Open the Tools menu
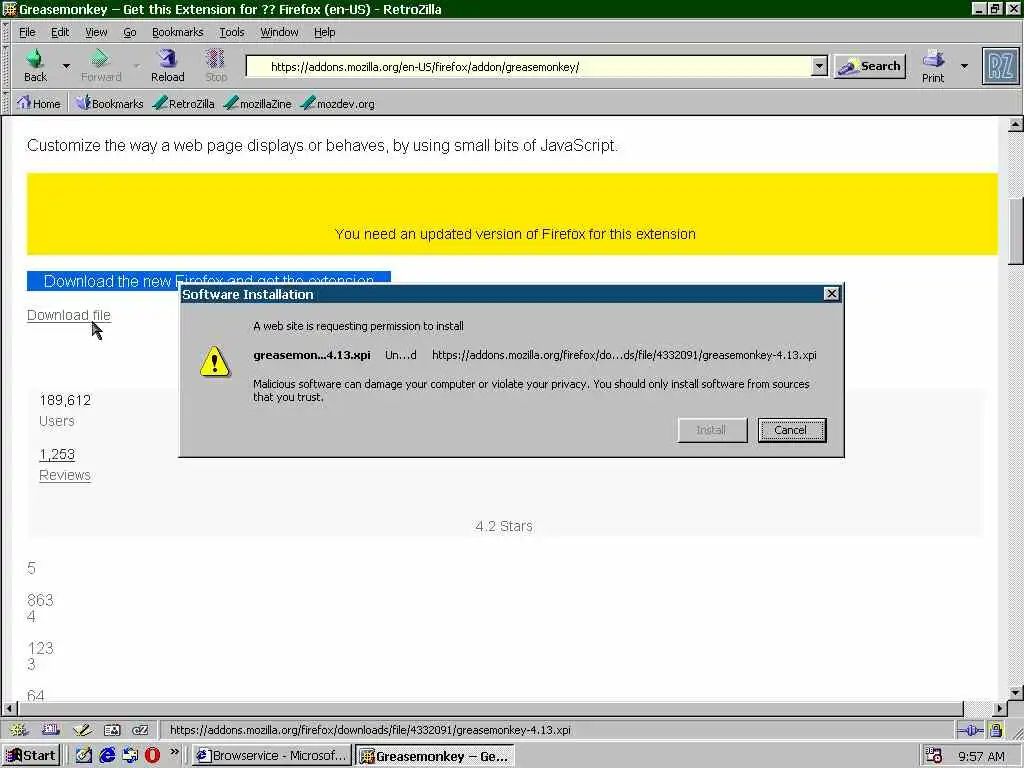Viewport: 1024px width, 768px height. pos(231,32)
